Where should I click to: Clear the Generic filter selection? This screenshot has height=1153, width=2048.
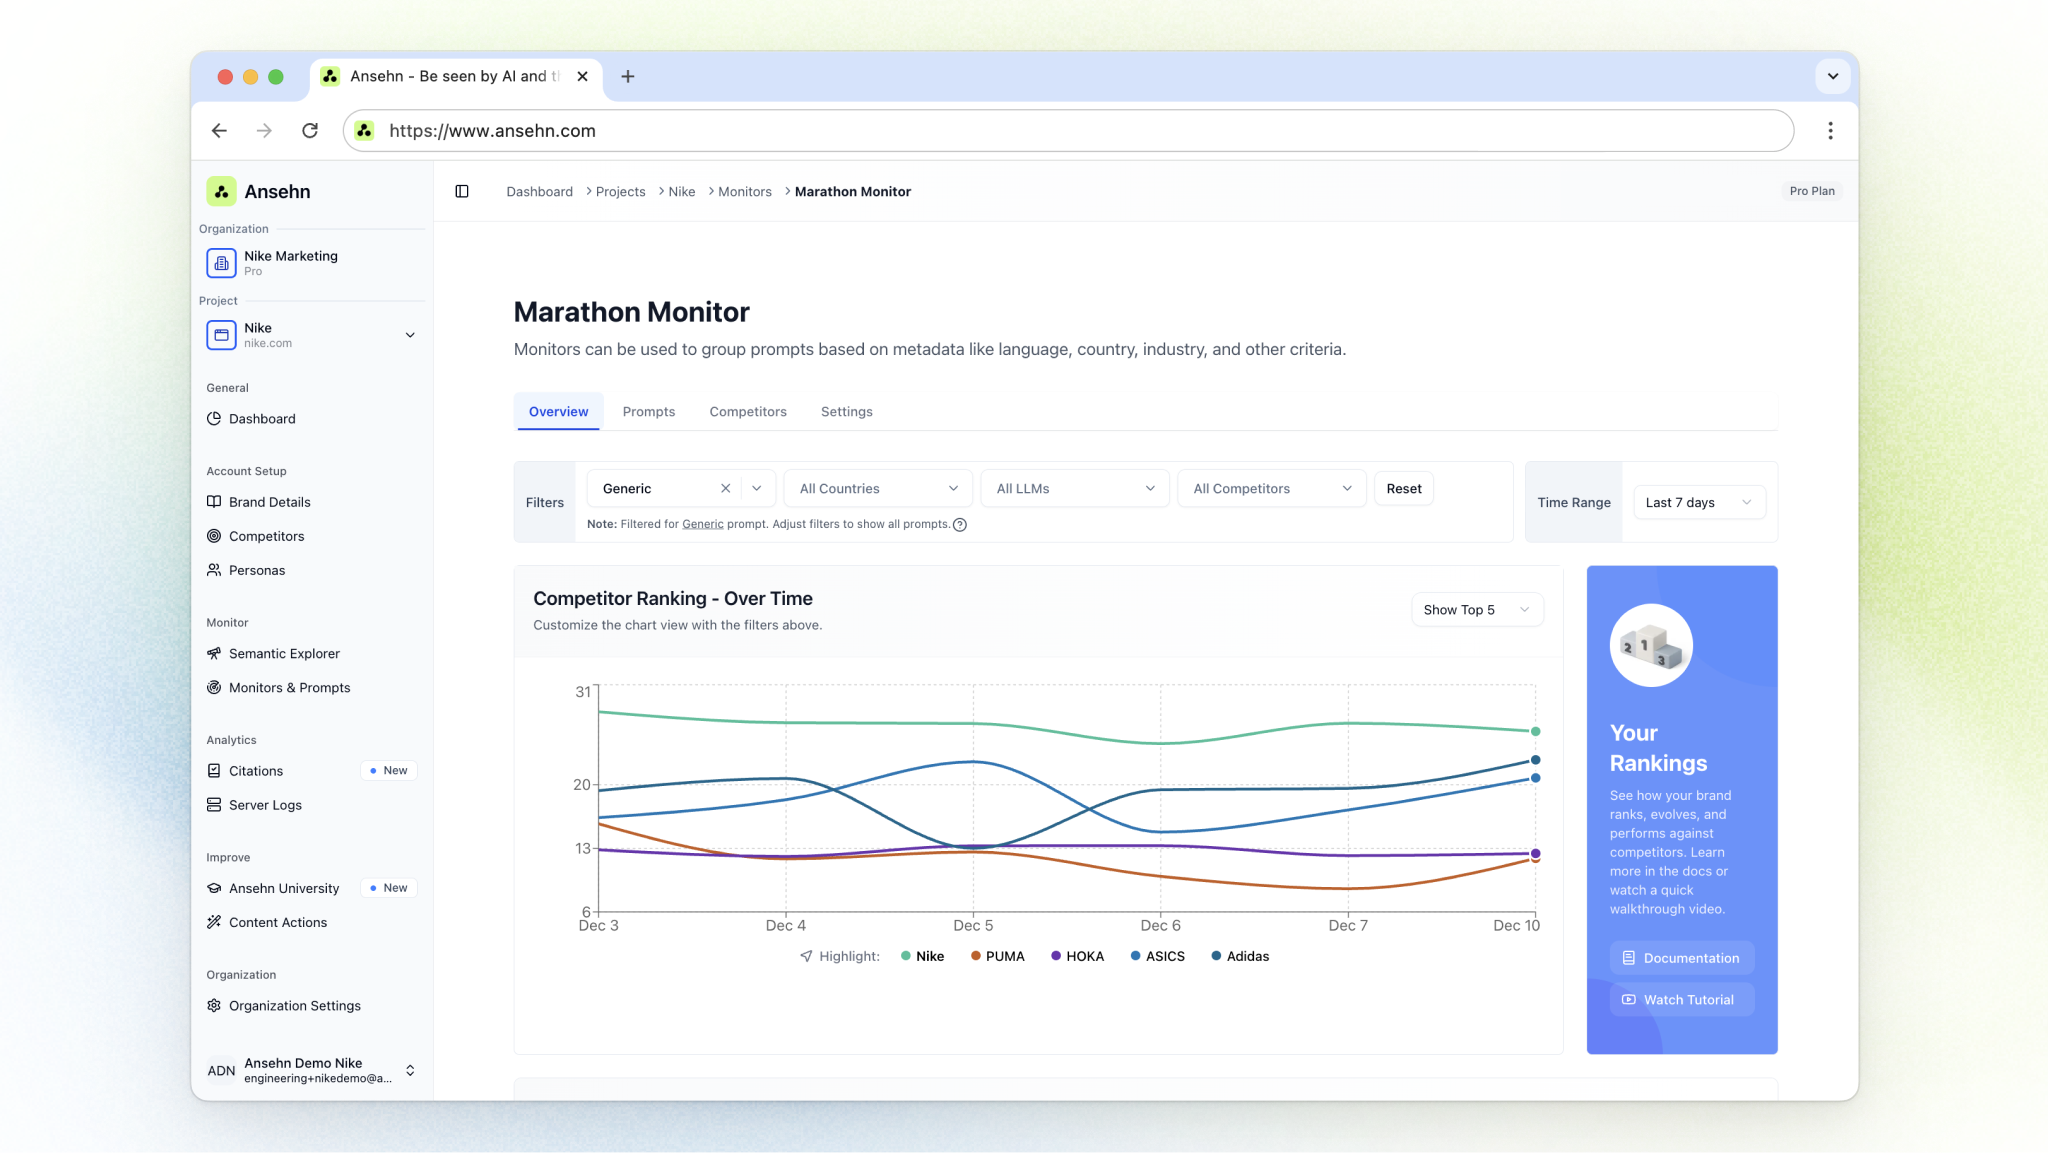click(x=725, y=488)
